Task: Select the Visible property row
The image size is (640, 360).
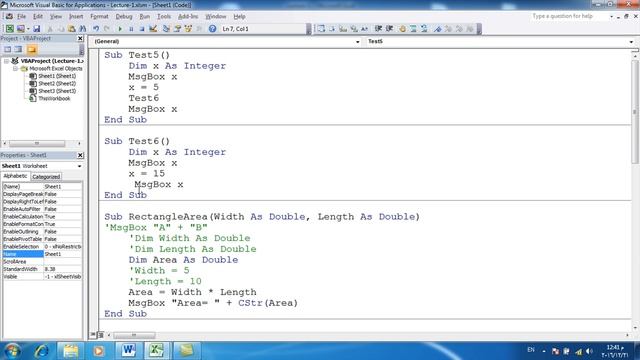Action: pyautogui.click(x=42, y=277)
